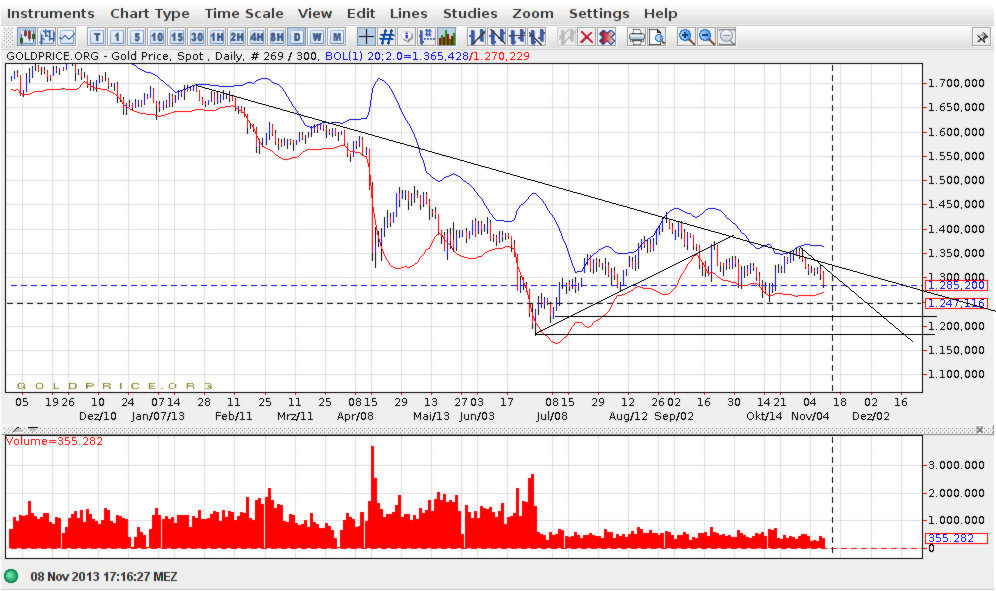Click the greyed-out line edit icon

coord(567,37)
